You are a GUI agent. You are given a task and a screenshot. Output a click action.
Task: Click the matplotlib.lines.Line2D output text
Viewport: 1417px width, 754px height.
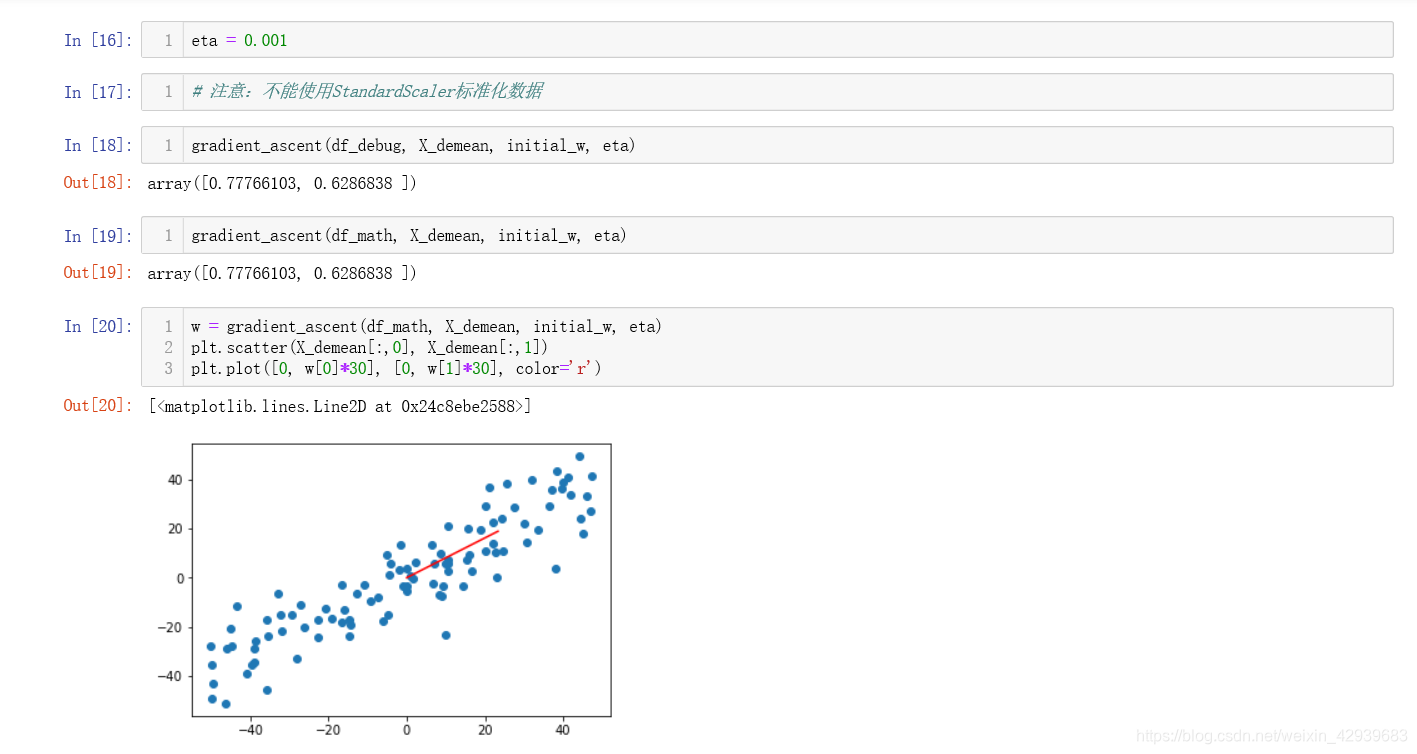tap(340, 406)
